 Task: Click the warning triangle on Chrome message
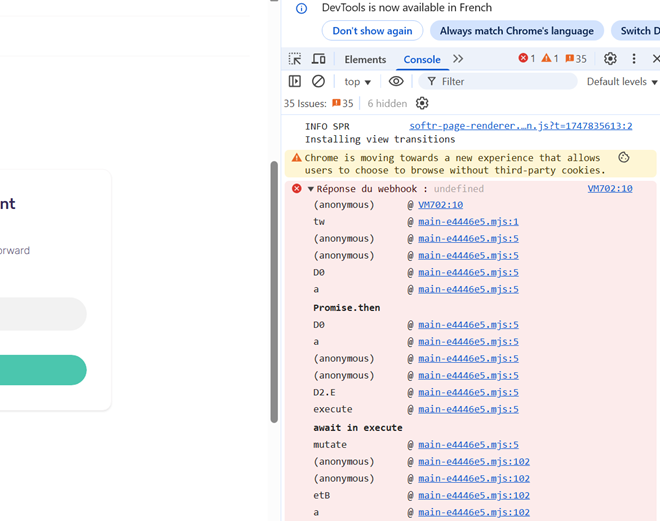[x=297, y=158]
